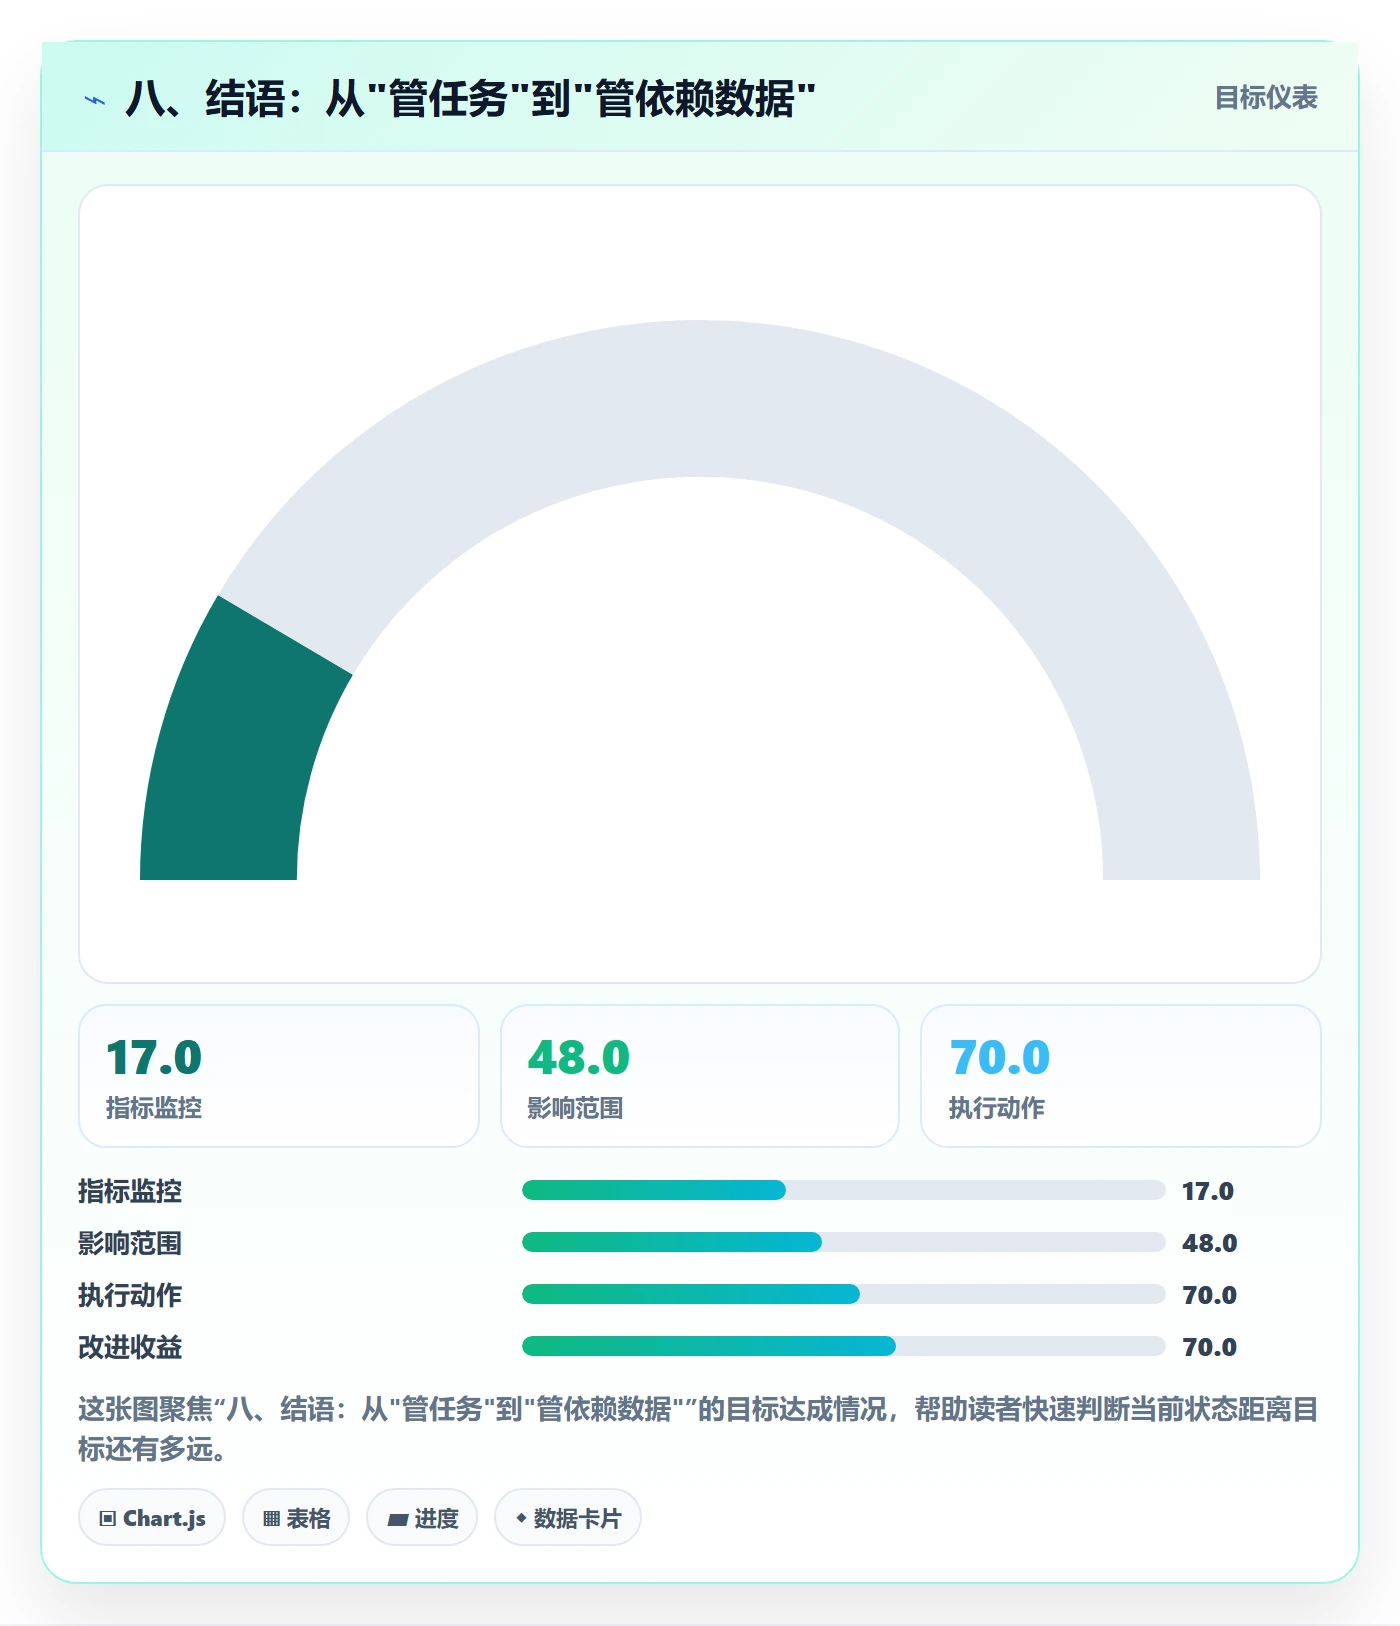
Task: Click the 70.0 value beside 改进收益 bar
Action: (x=1210, y=1347)
